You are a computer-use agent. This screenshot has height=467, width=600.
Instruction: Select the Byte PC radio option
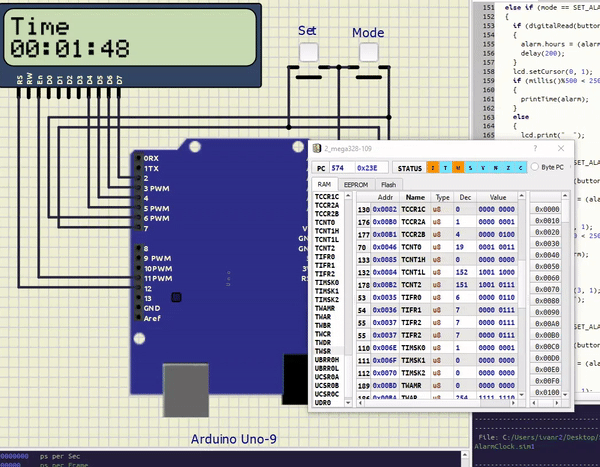point(535,167)
